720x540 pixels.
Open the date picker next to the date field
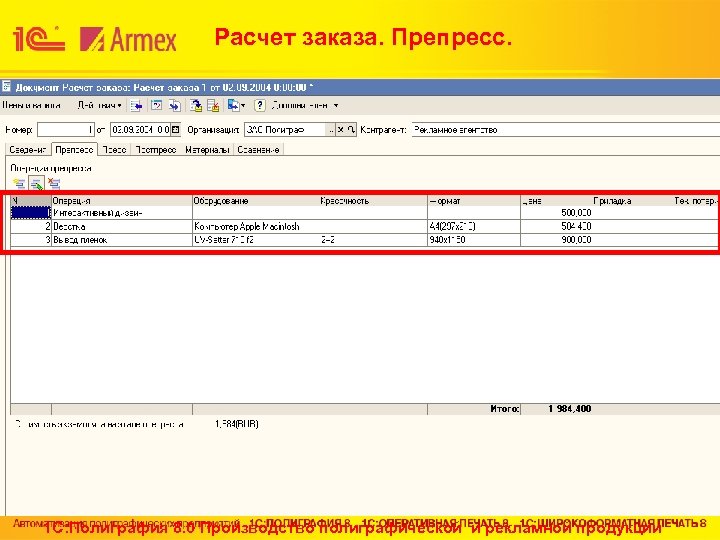176,130
